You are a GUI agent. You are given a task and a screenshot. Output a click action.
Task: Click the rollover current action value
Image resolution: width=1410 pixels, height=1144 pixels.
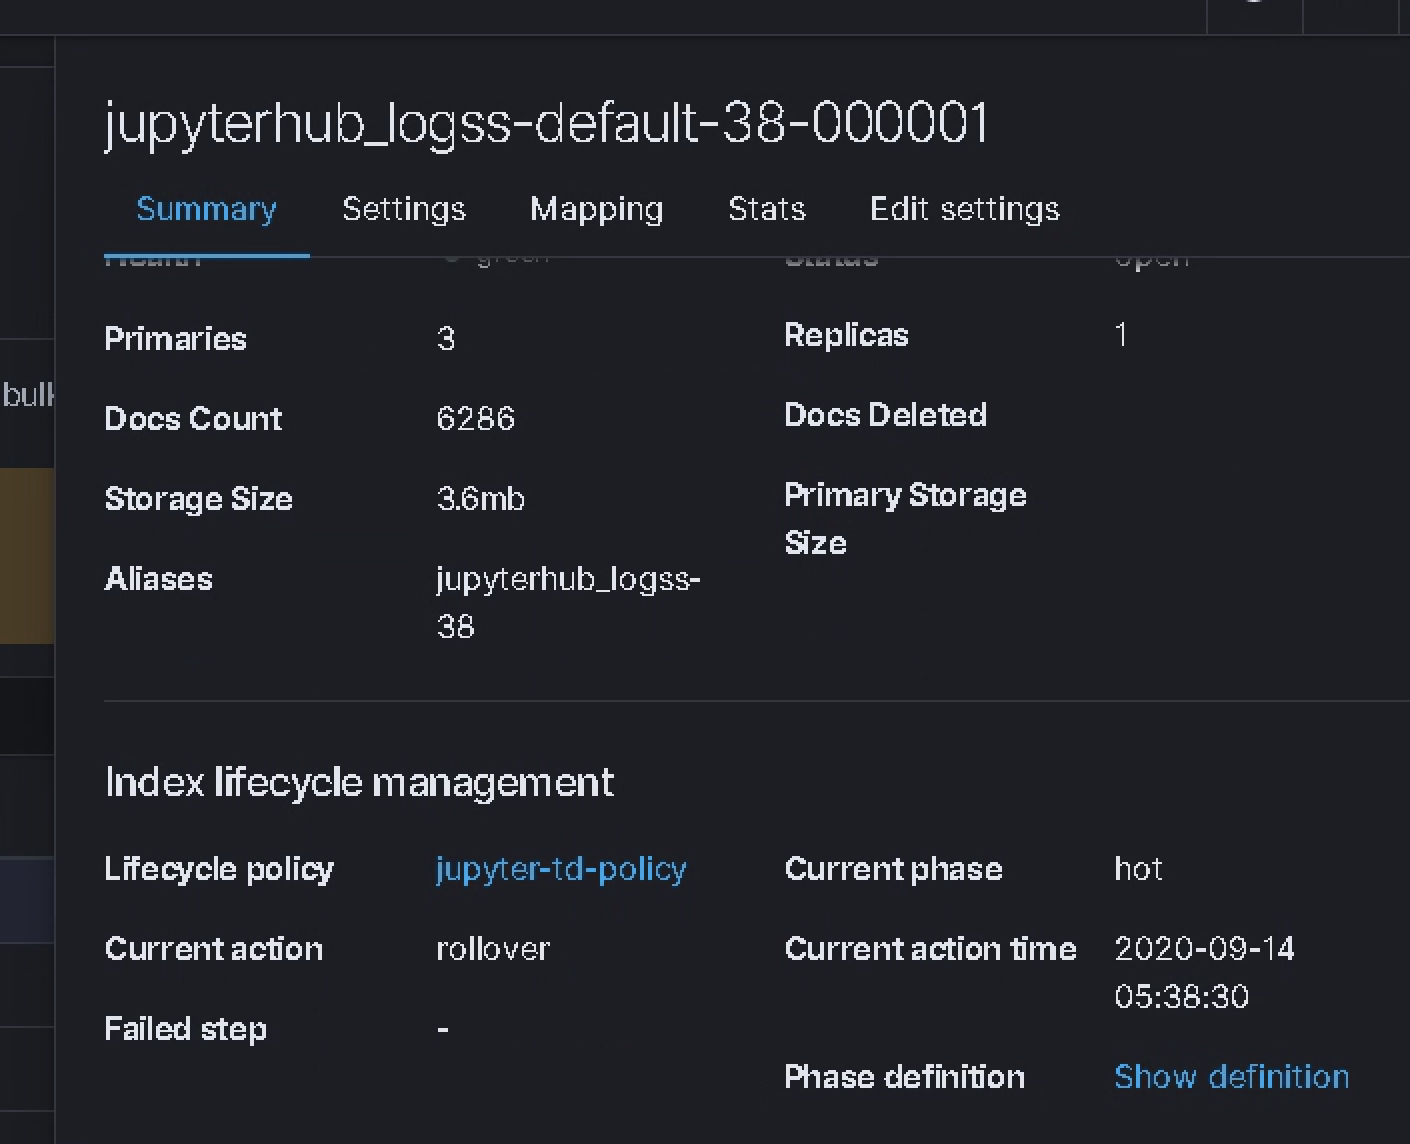tap(492, 949)
